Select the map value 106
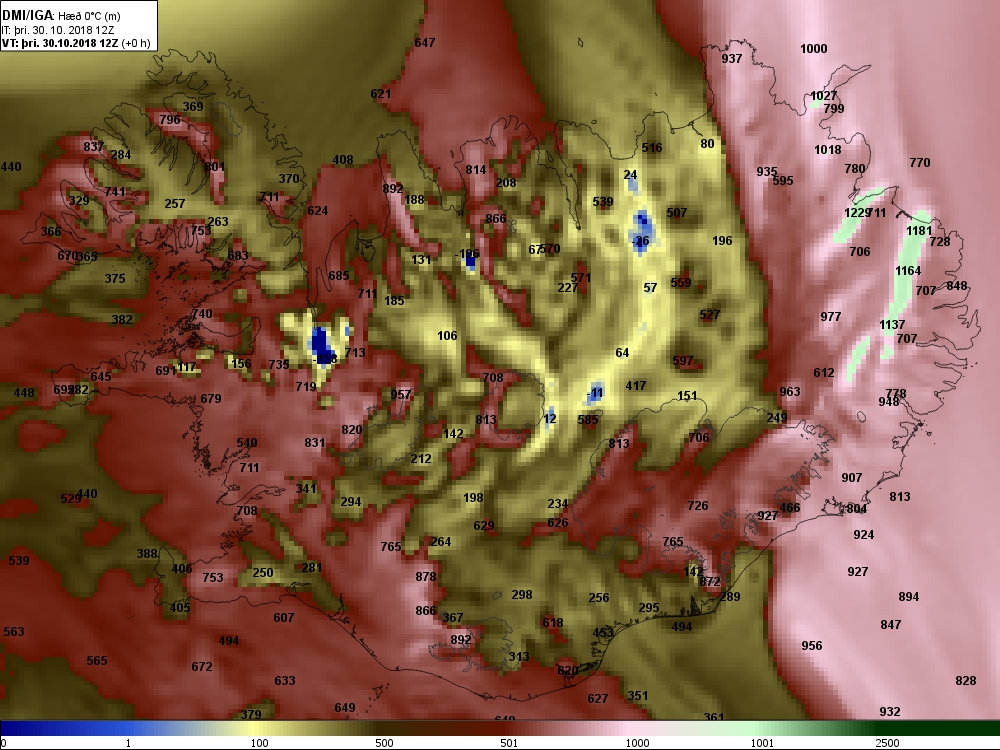The image size is (1000, 750). [x=447, y=336]
